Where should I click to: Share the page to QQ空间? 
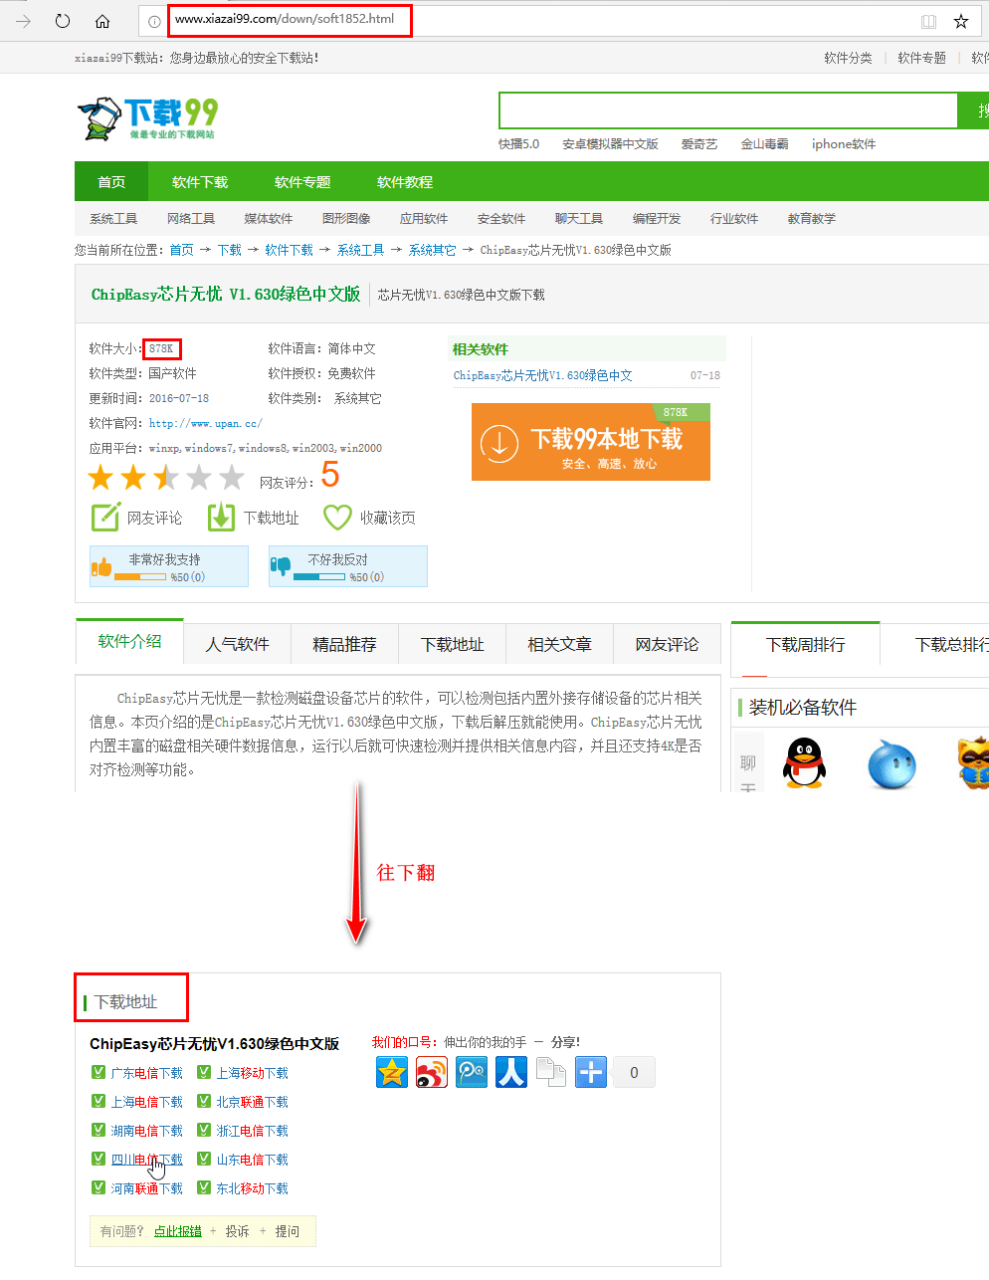pyautogui.click(x=391, y=1071)
